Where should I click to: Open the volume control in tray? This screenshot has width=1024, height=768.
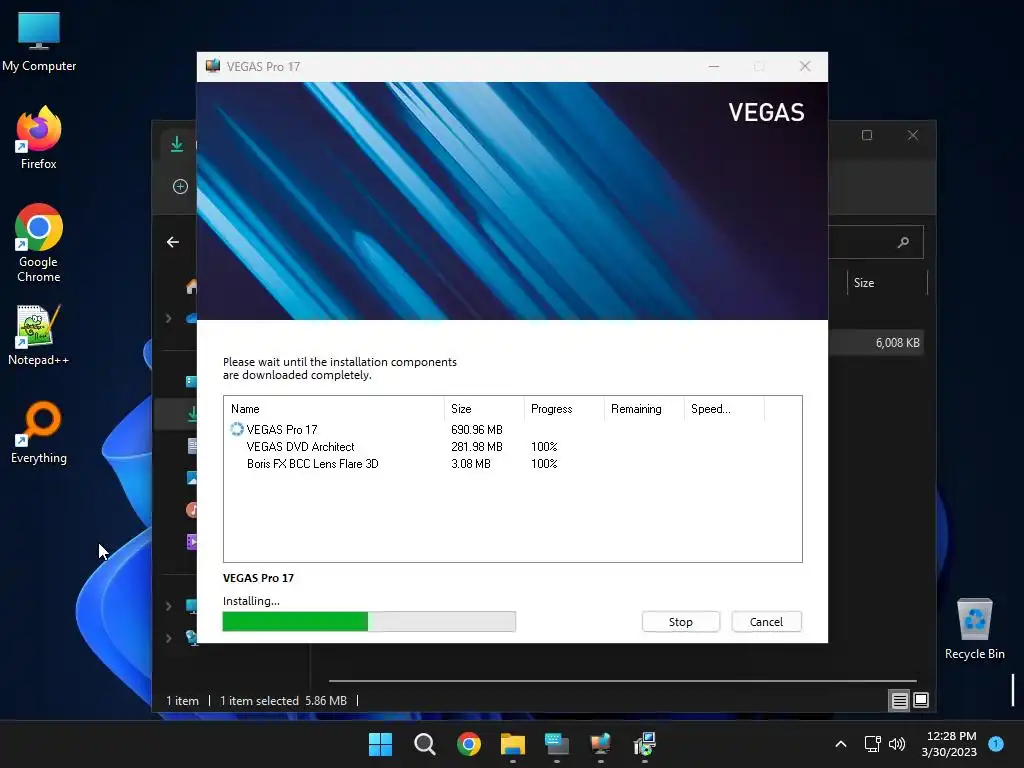click(x=897, y=744)
